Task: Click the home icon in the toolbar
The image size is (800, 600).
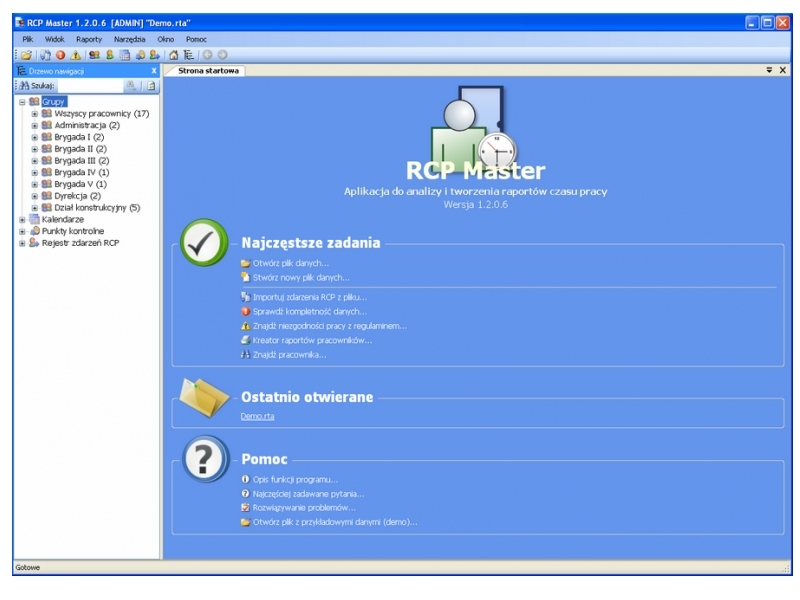Action: coord(174,55)
